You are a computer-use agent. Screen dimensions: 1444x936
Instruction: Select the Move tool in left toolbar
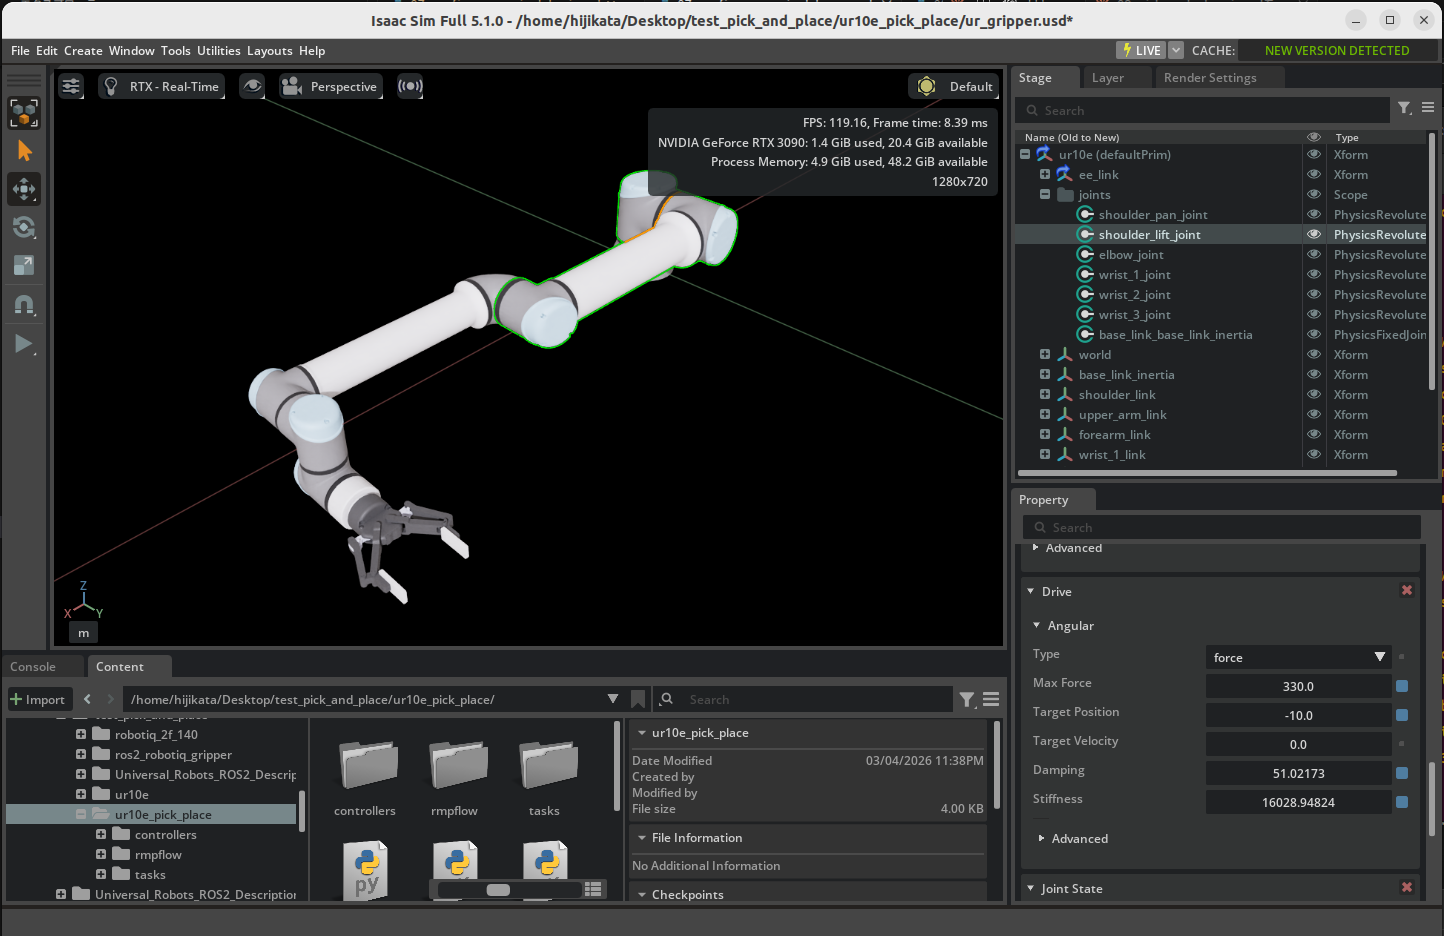pos(24,189)
